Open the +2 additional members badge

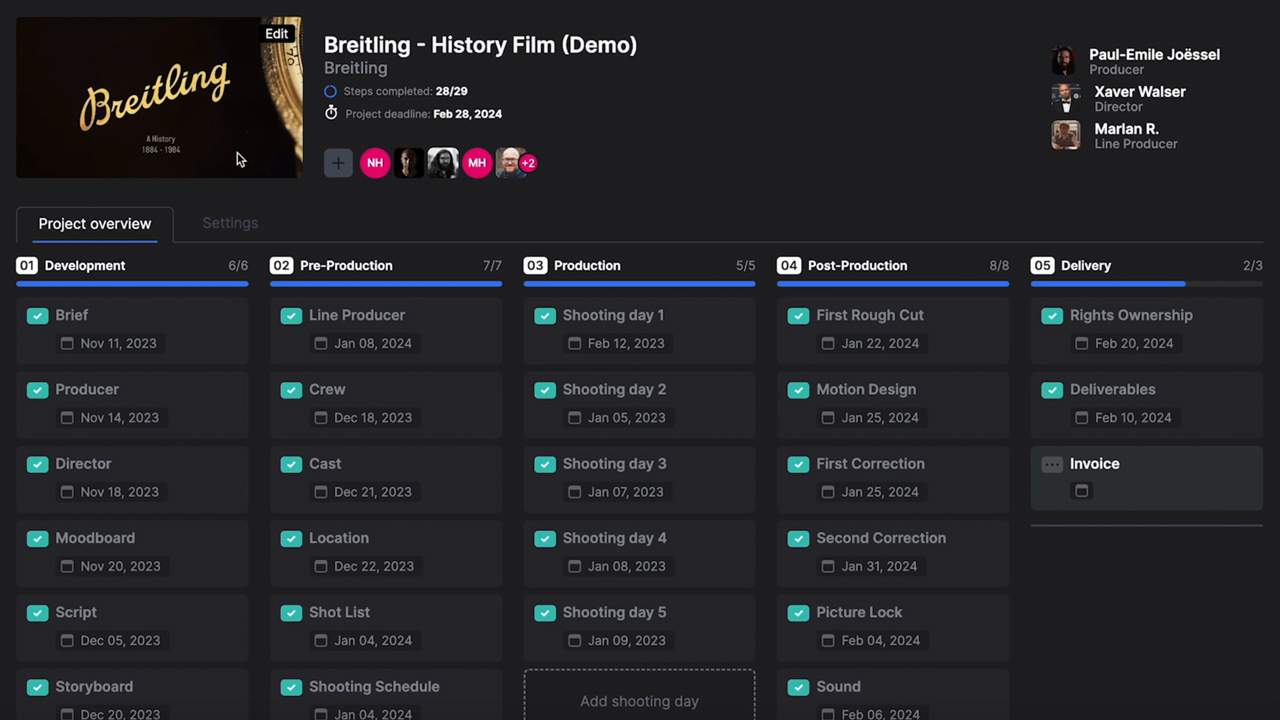click(528, 163)
